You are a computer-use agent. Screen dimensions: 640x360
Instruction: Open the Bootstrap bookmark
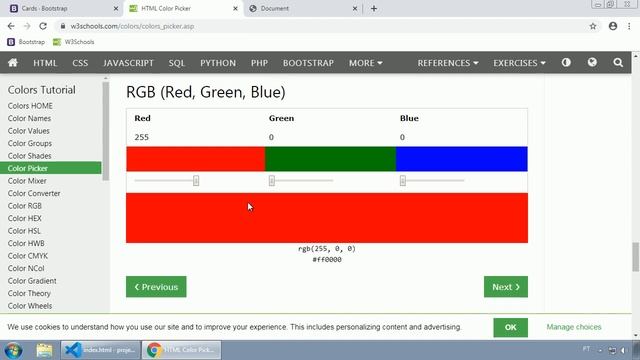pos(26,42)
